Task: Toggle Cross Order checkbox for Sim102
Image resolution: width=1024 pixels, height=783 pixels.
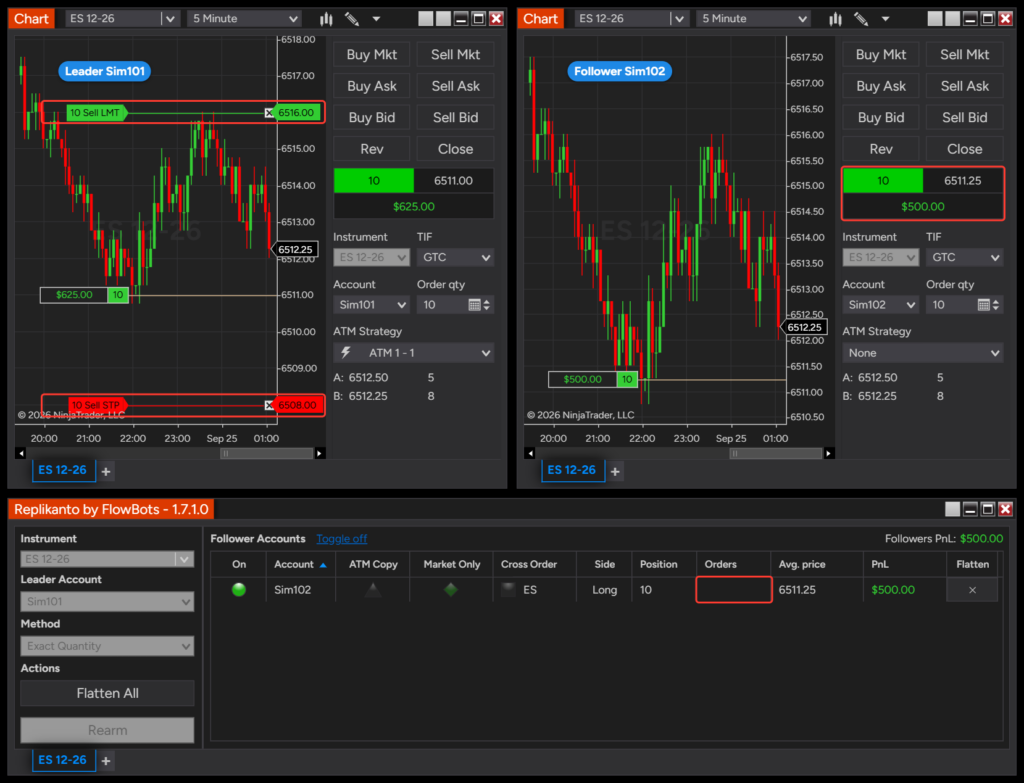Action: (508, 590)
